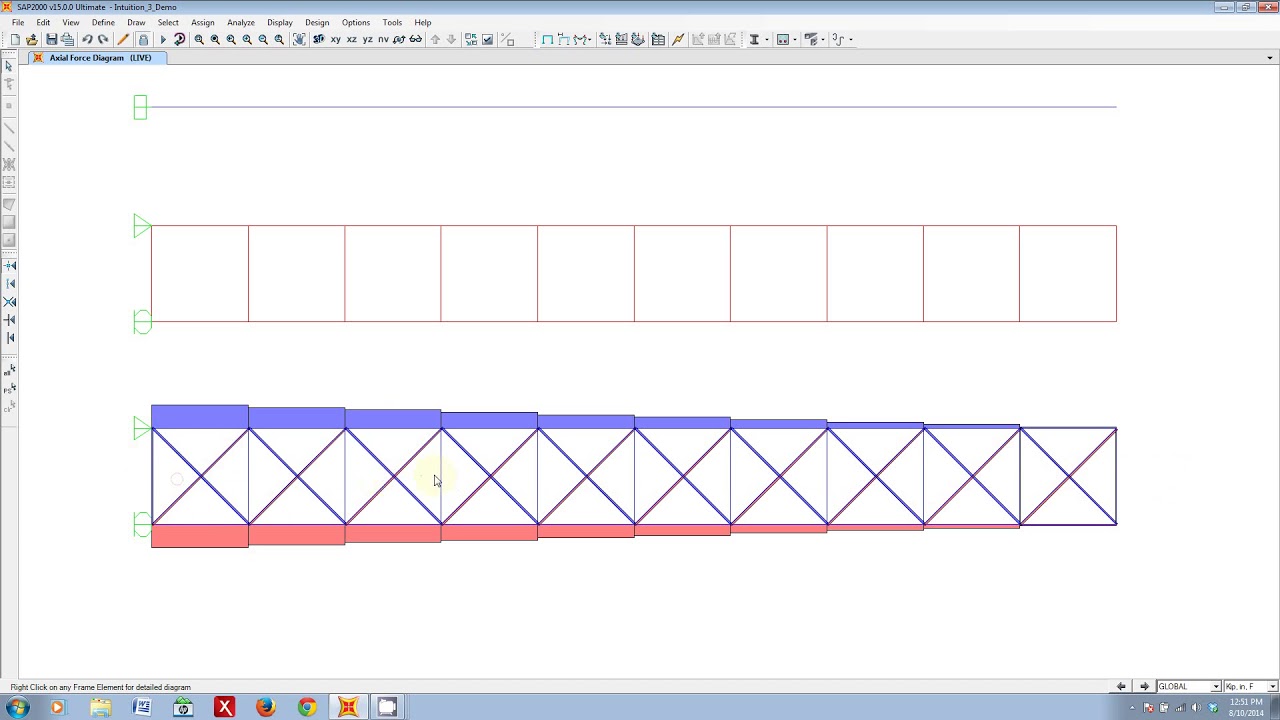Viewport: 1280px width, 720px height.
Task: Click the Save icon in the toolbar
Action: 51,40
